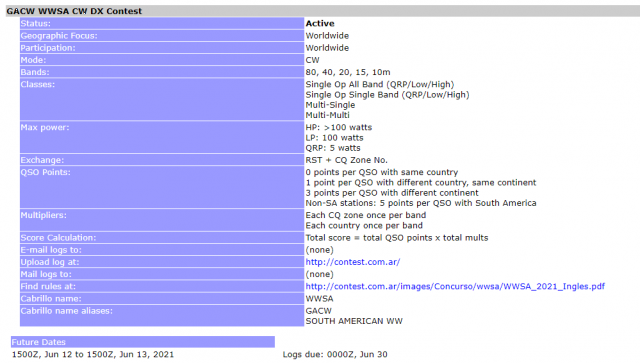The height and width of the screenshot is (363, 640).
Task: Select the 'QRP: 5 watts' text
Action: (x=333, y=148)
